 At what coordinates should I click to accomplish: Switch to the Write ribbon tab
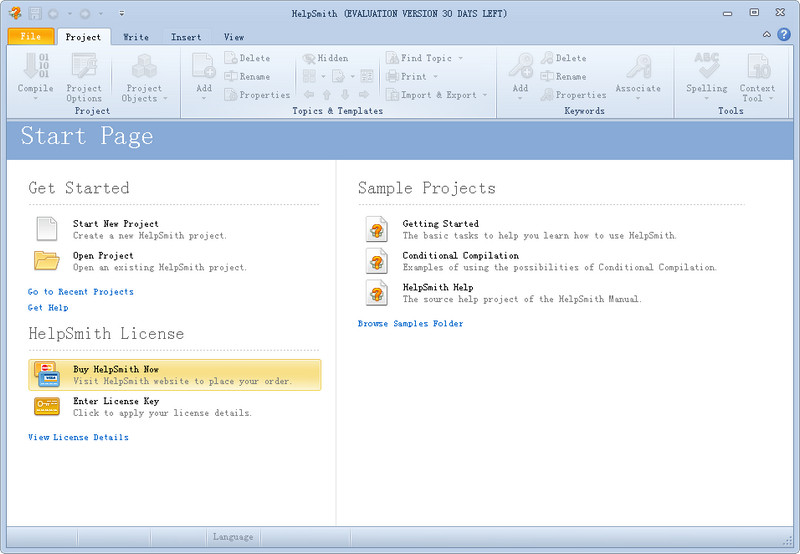pos(136,37)
